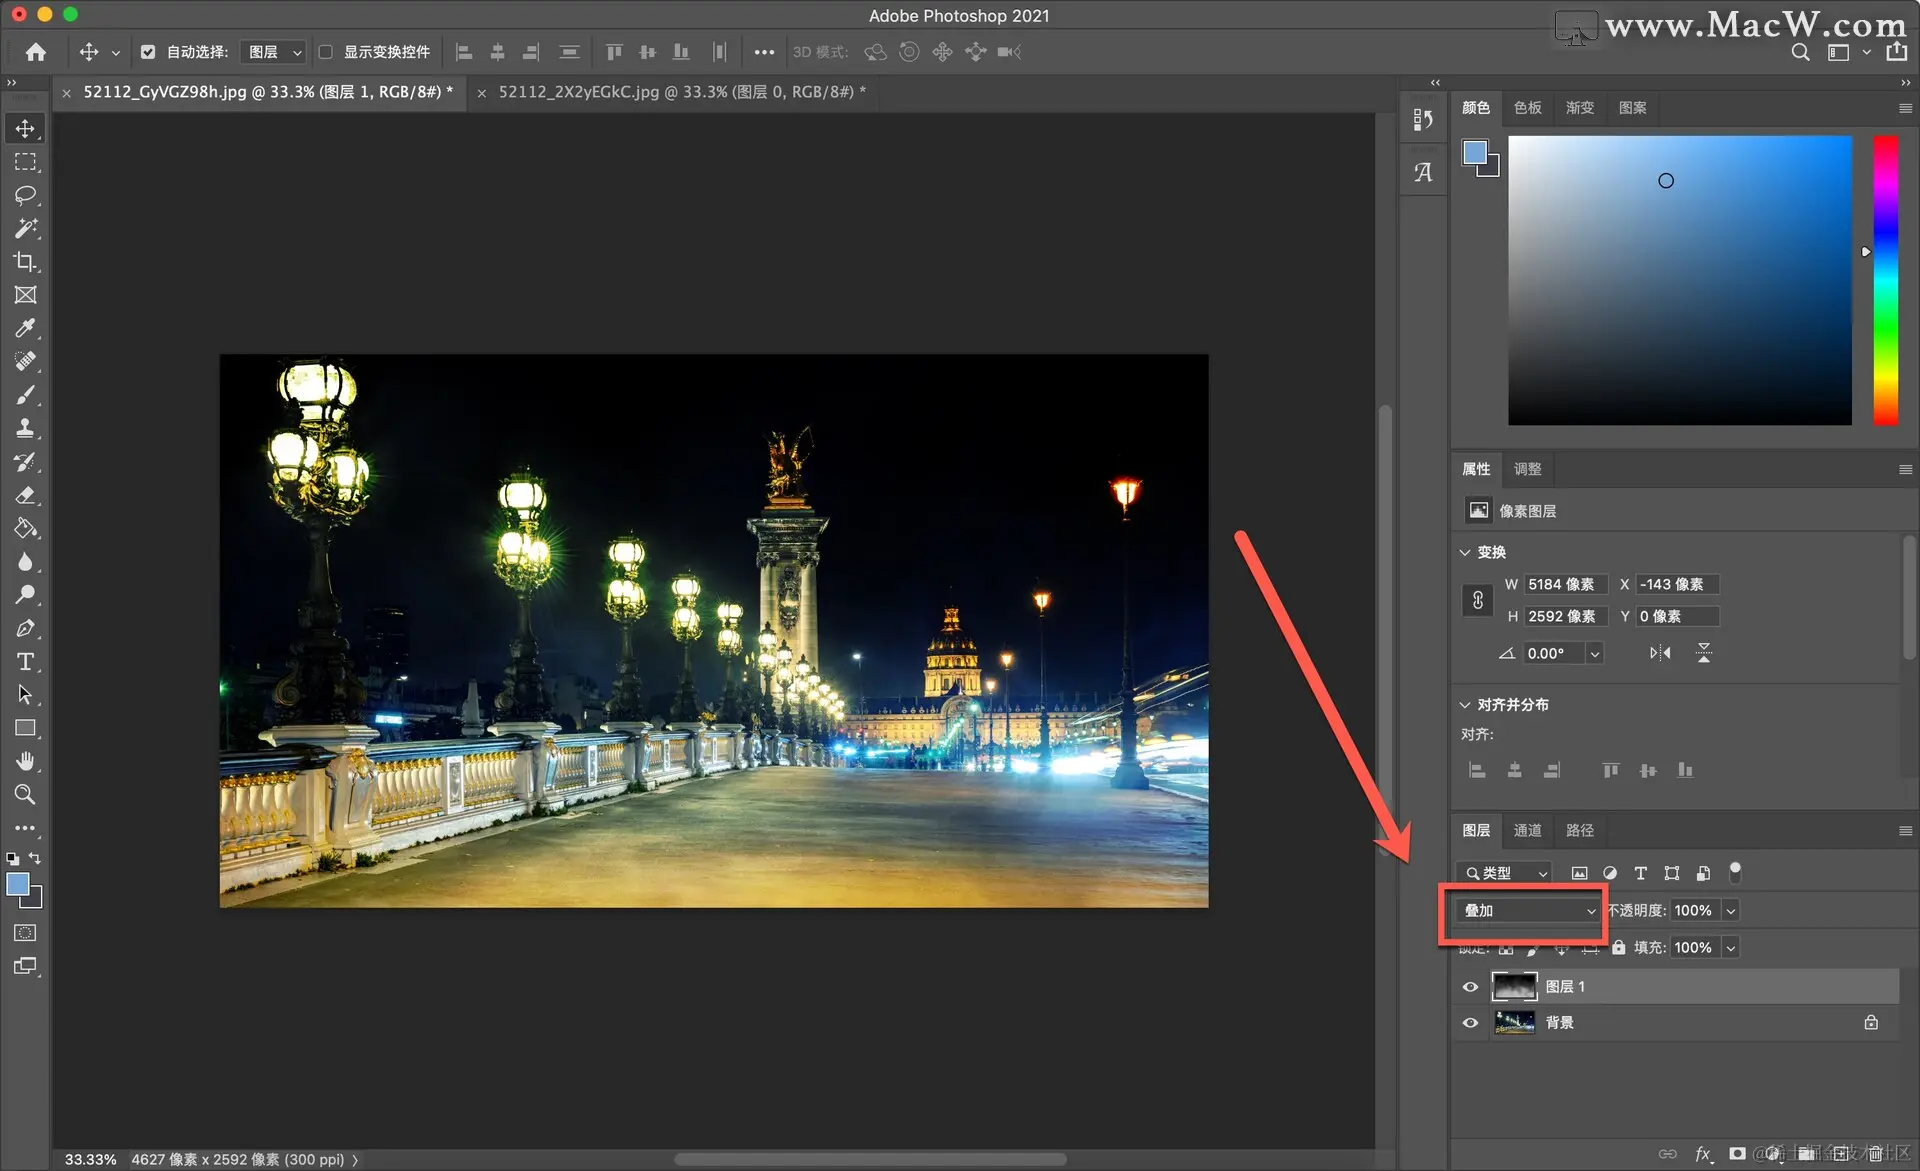The image size is (1920, 1171).
Task: Enable 显示变换控件 checkbox
Action: click(326, 52)
